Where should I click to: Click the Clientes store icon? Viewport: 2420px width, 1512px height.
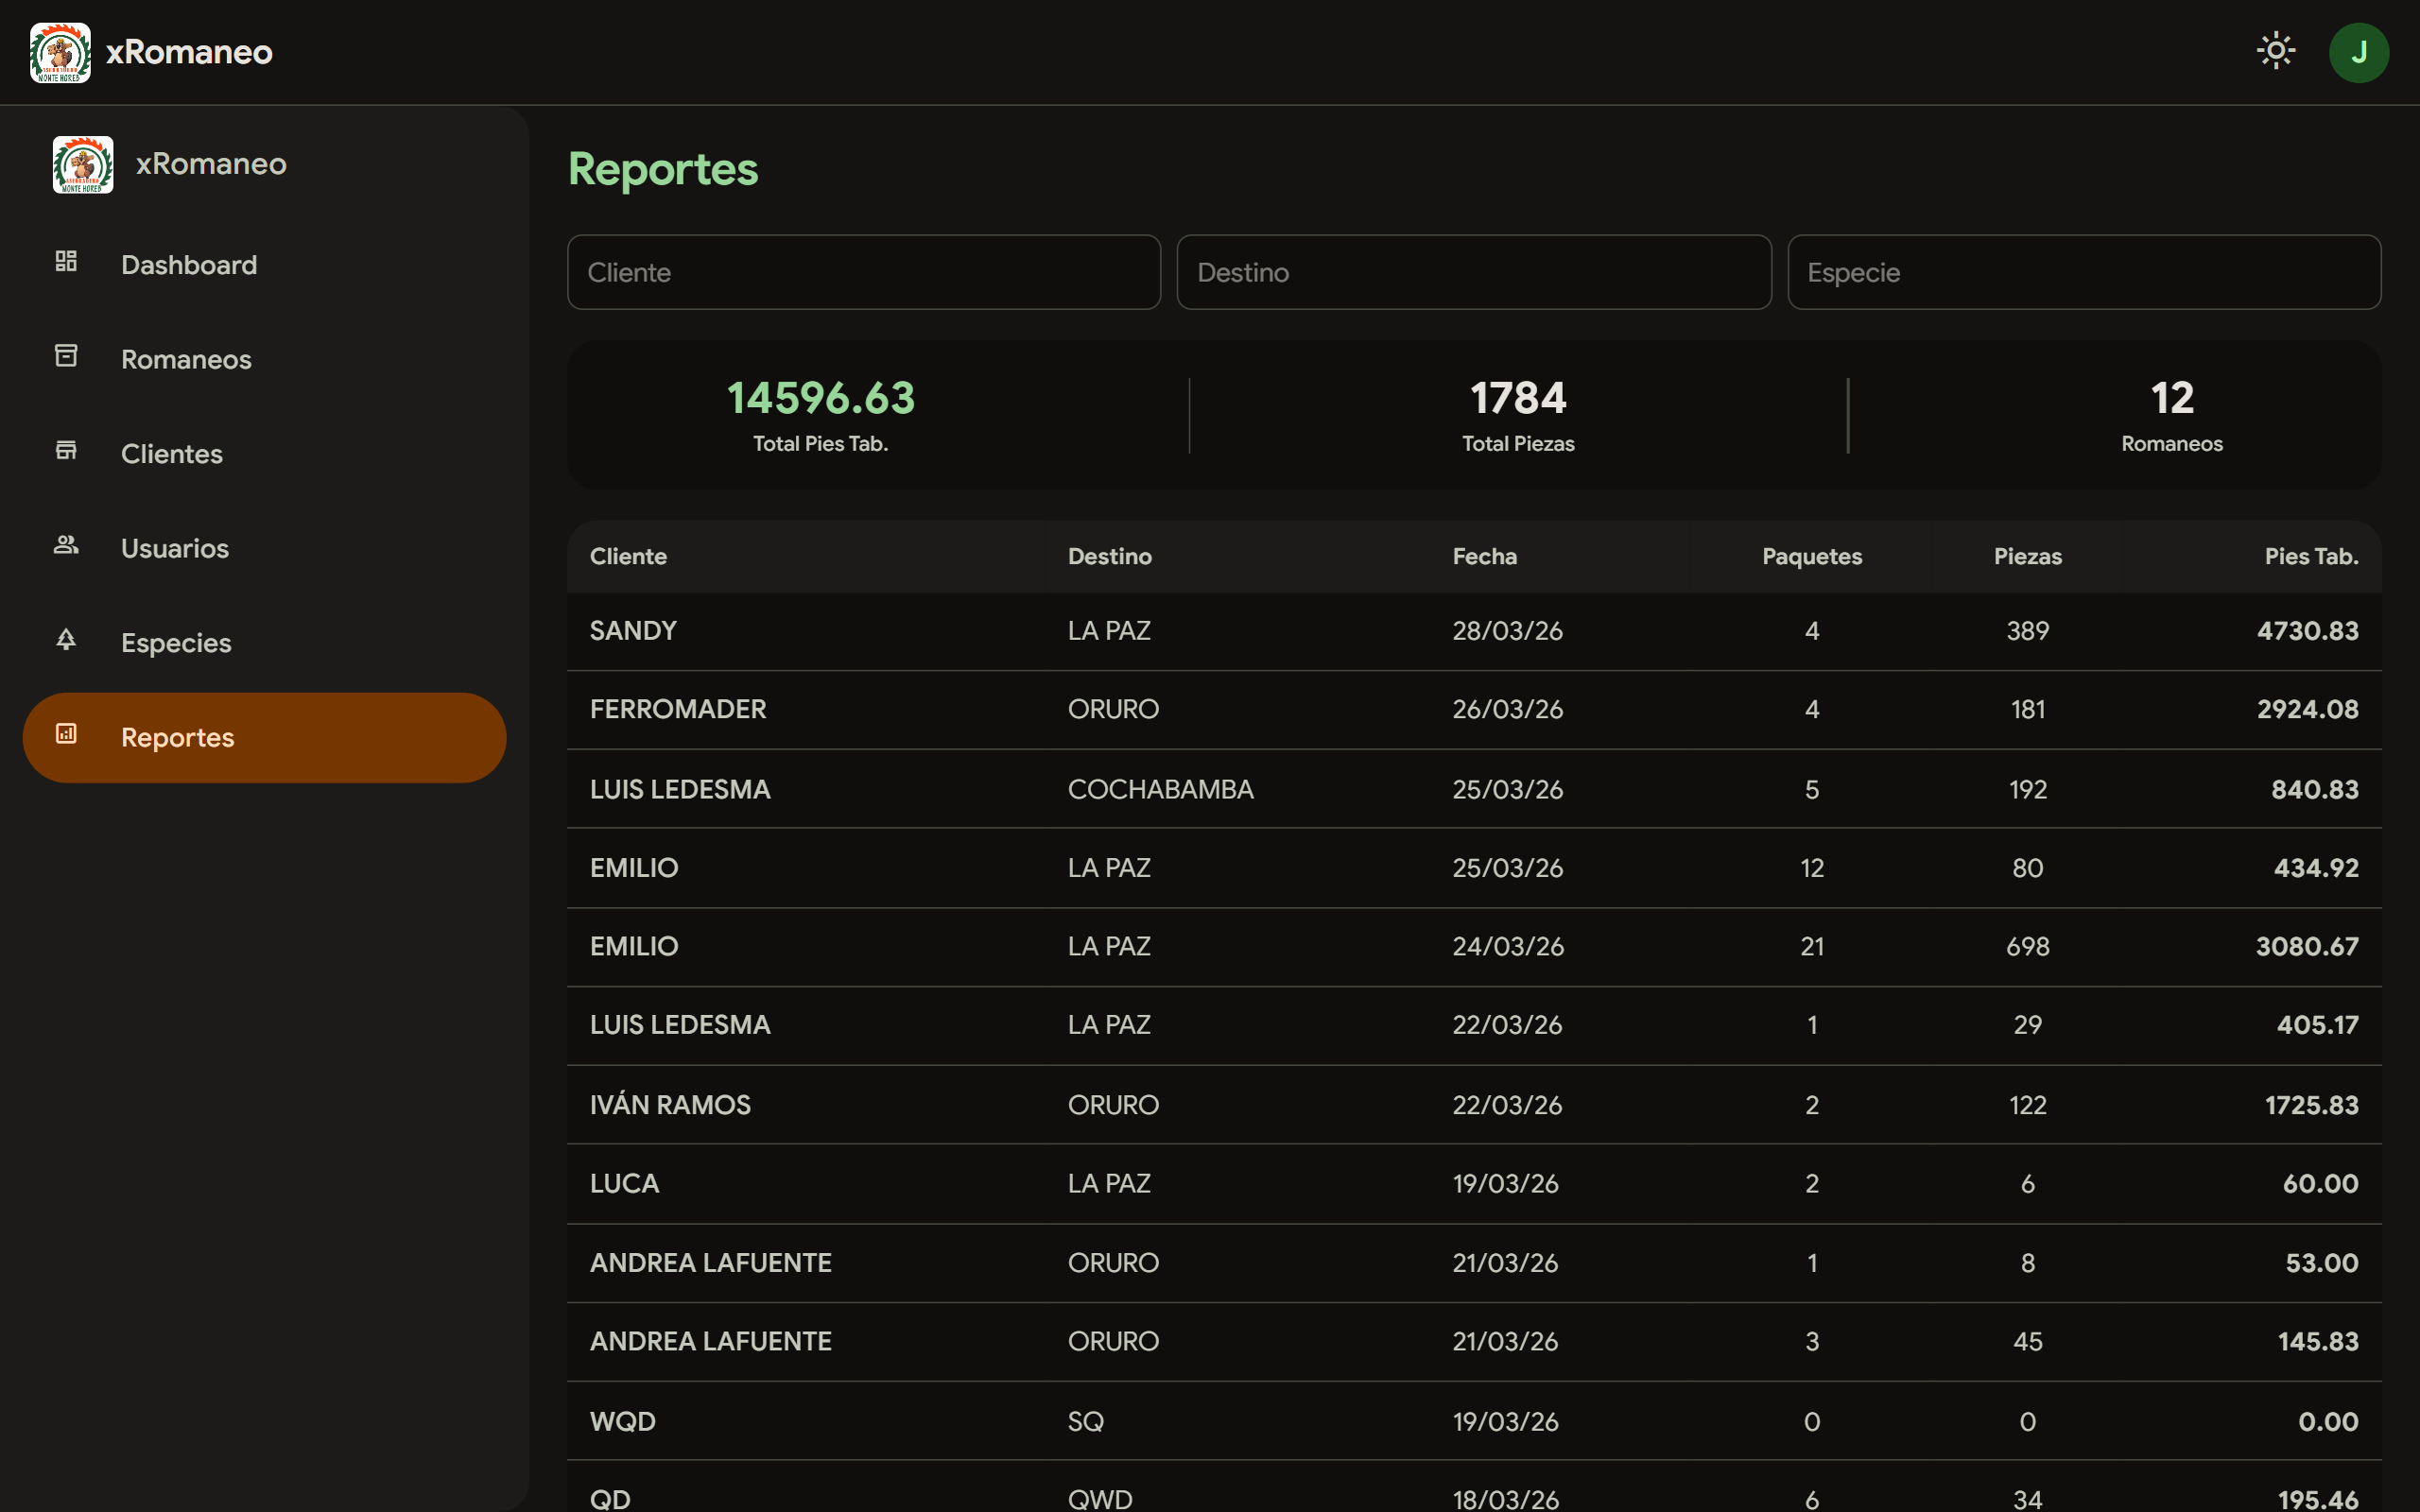(x=66, y=451)
